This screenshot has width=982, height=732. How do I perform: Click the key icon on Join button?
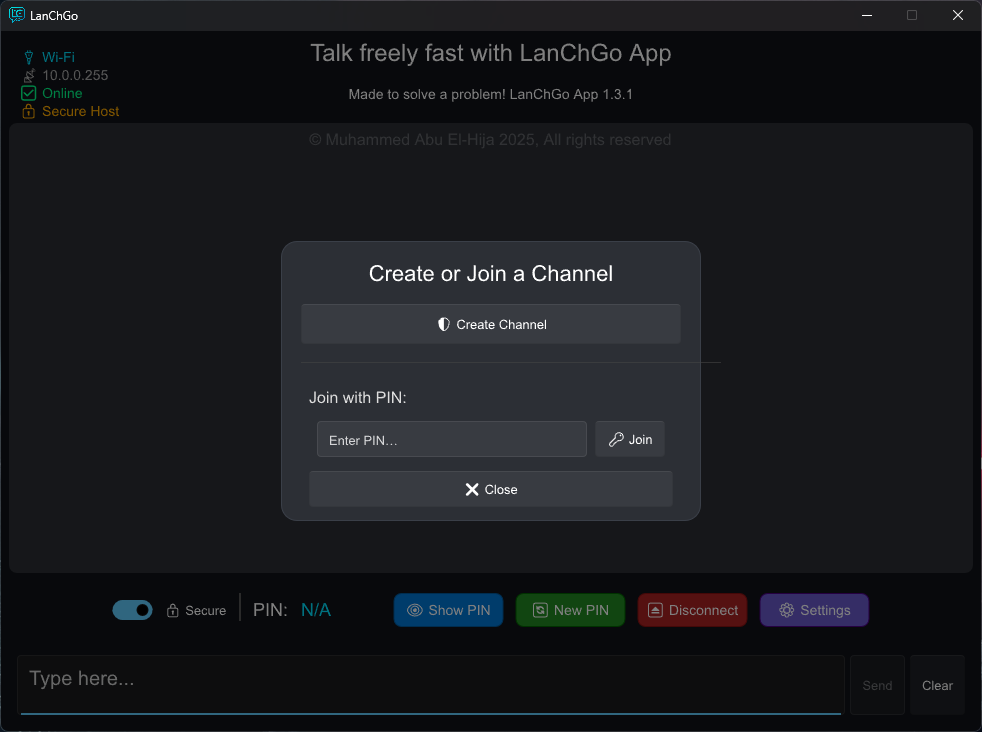(x=616, y=439)
